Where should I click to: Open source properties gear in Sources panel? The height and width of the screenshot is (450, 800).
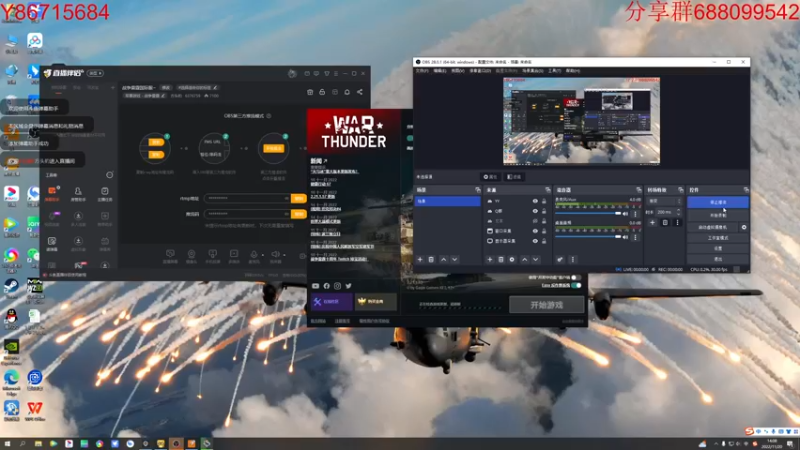point(512,260)
